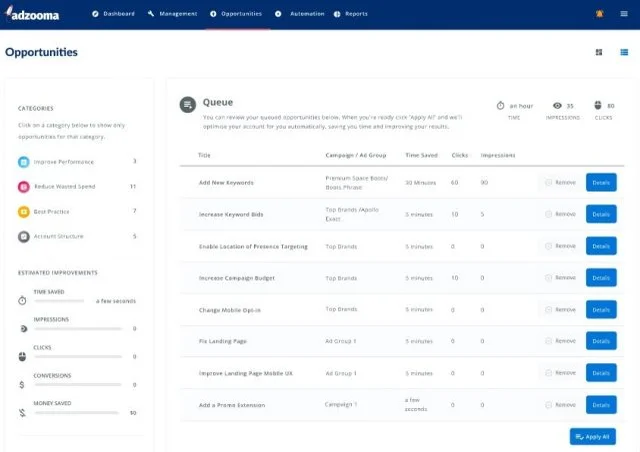The width and height of the screenshot is (640, 452).
Task: Remove Enable Location of Presence Targeting
Action: pyautogui.click(x=560, y=246)
